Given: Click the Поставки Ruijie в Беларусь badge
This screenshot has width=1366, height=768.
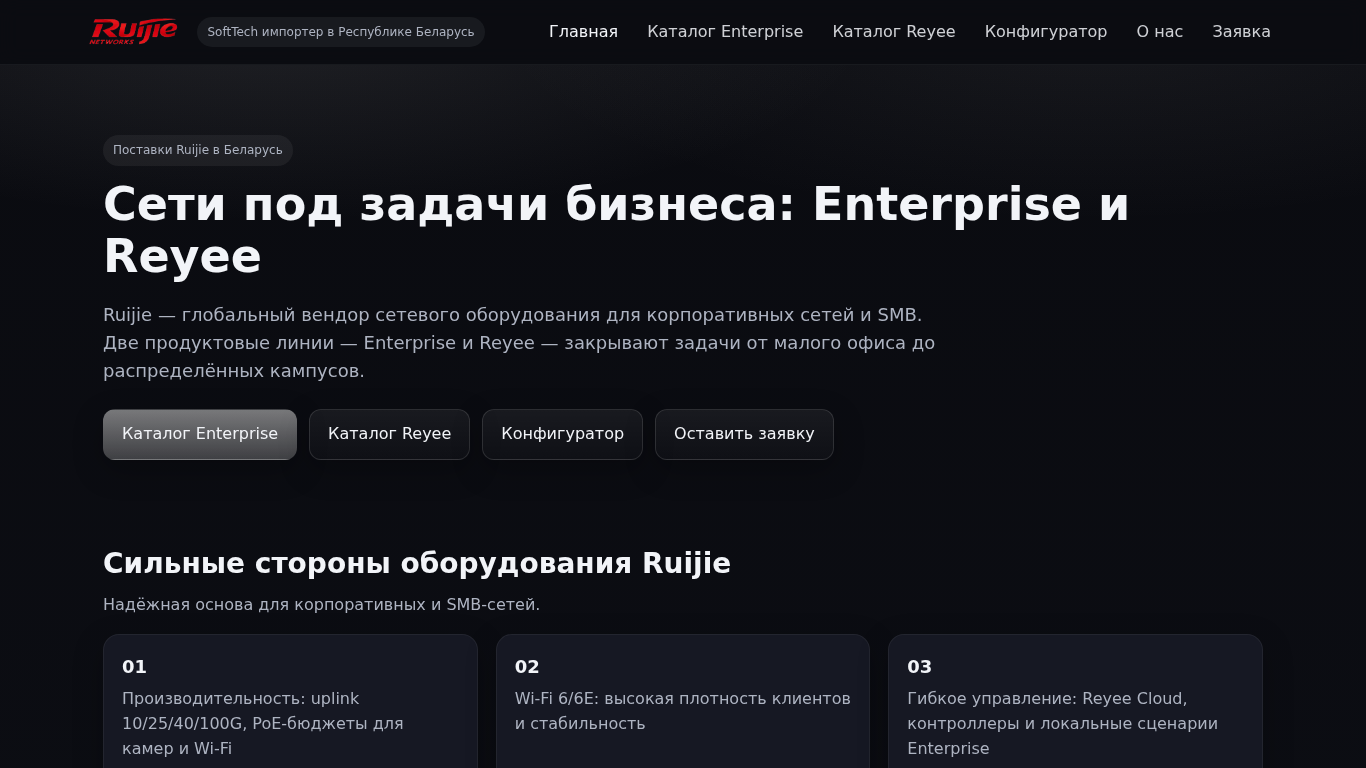Looking at the screenshot, I should 198,150.
